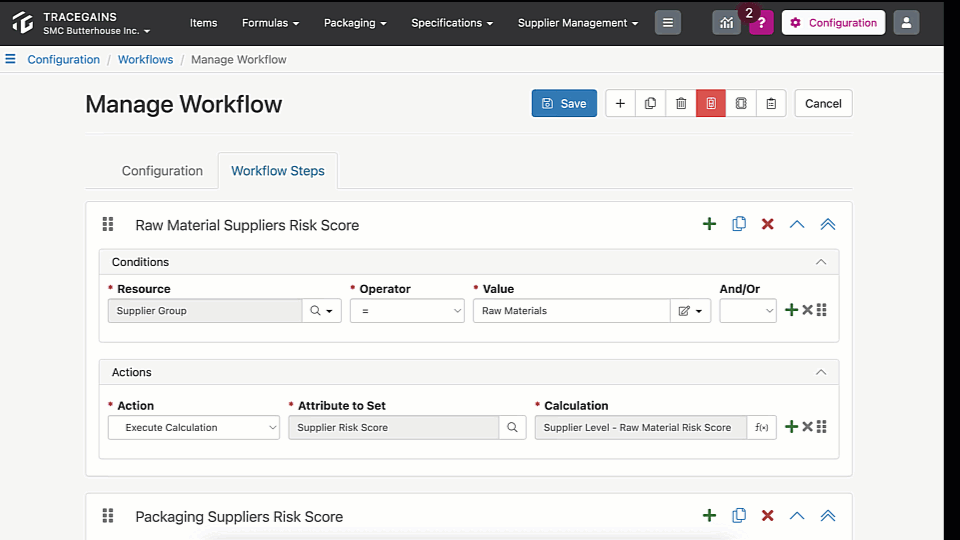Viewport: 960px width, 540px height.
Task: Go to Workflows breadcrumb link
Action: pos(145,59)
